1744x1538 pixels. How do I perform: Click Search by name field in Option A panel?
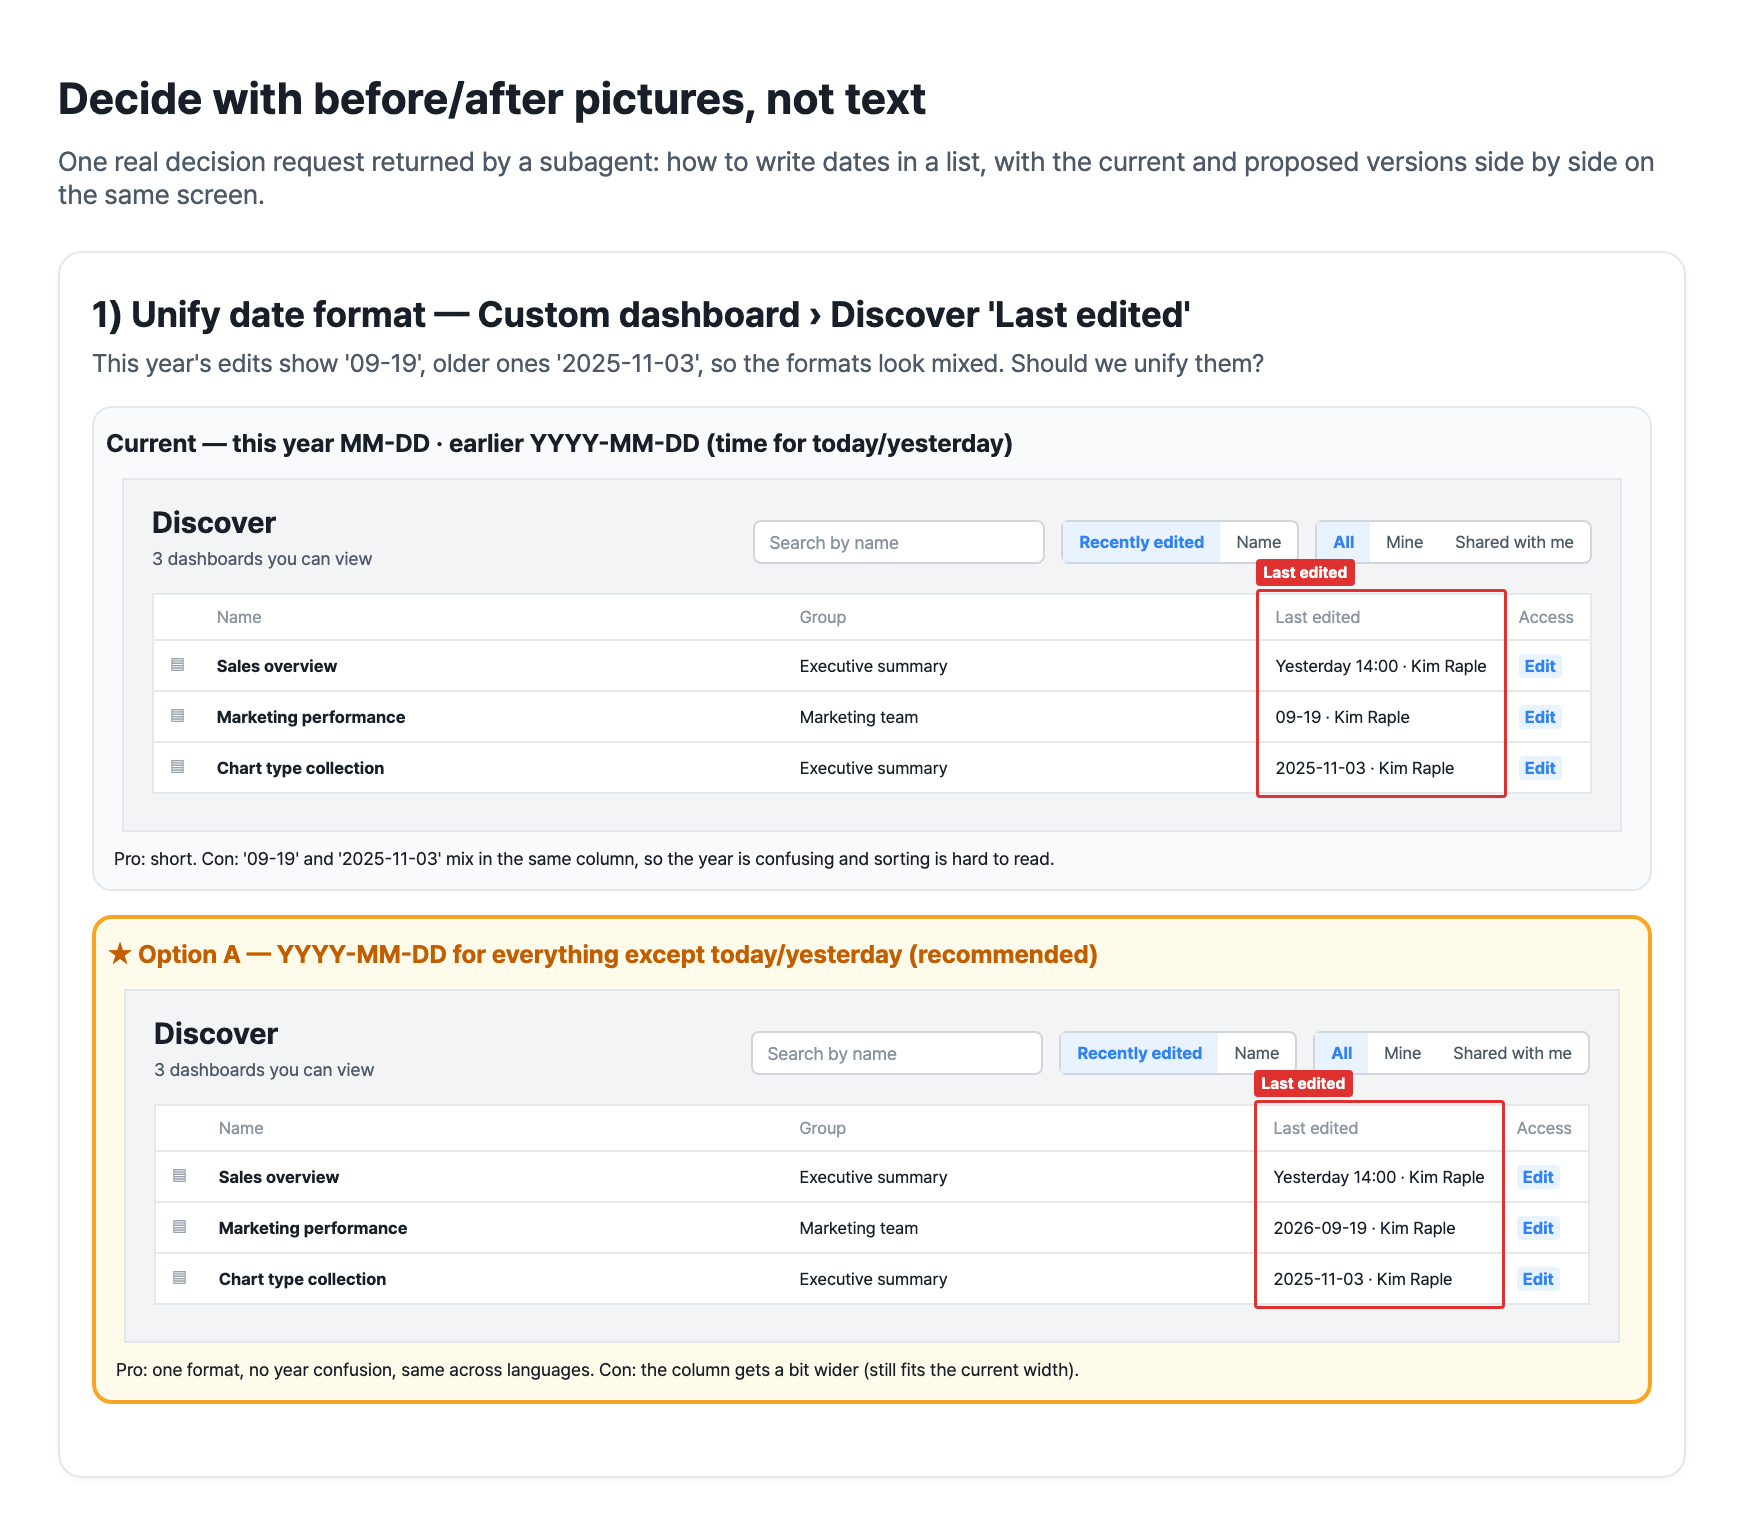pos(897,1053)
